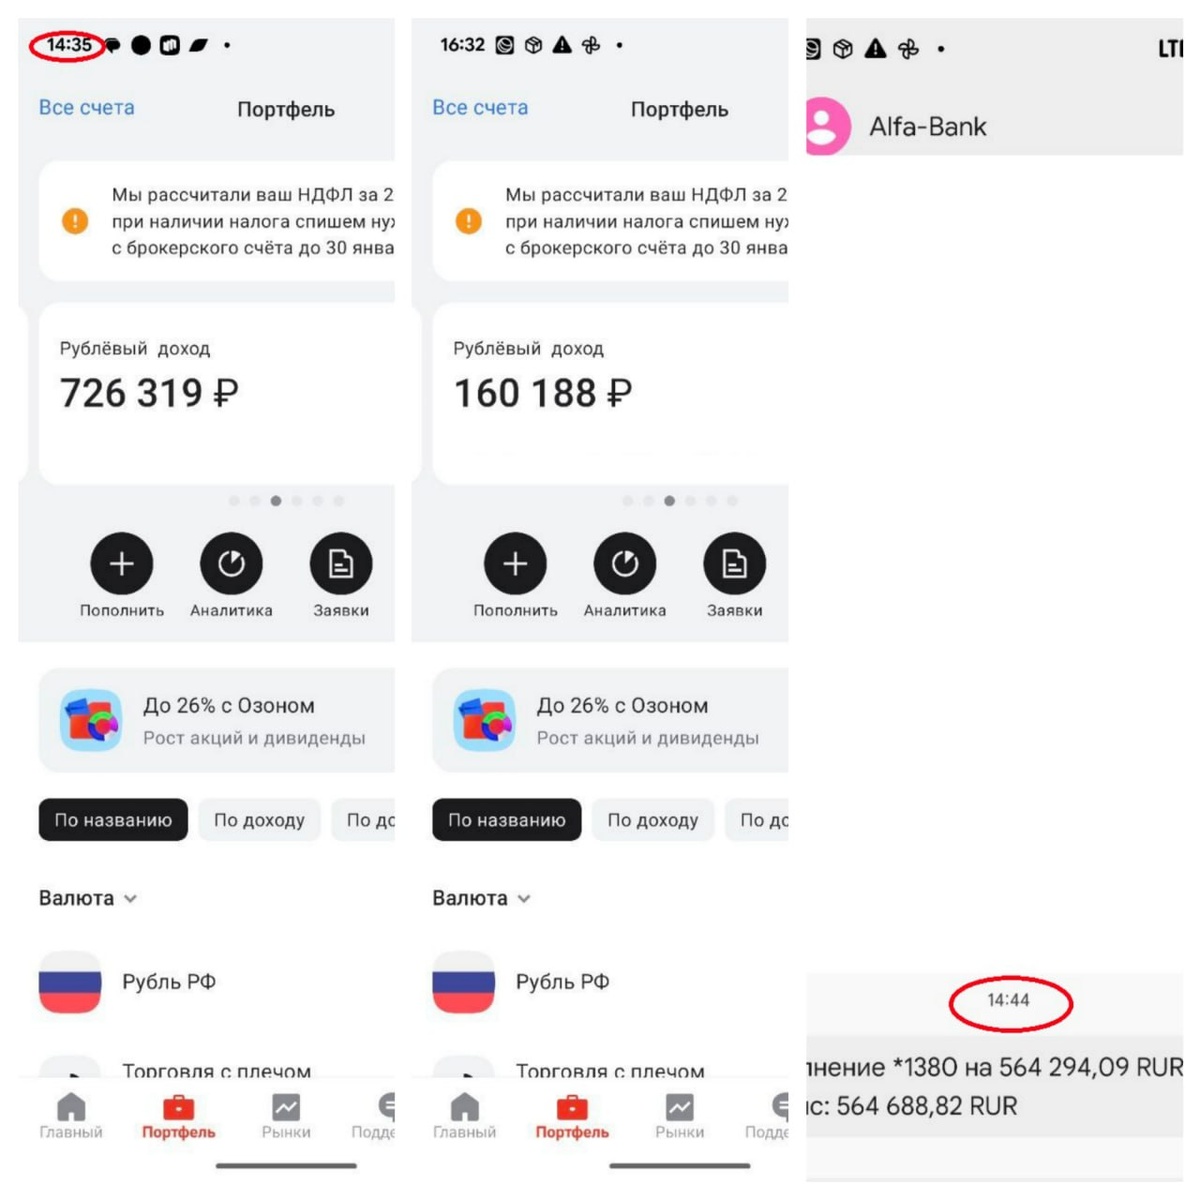The height and width of the screenshot is (1200, 1200).
Task: Tap the page indicator dots under 726 319 ₽
Action: click(286, 501)
